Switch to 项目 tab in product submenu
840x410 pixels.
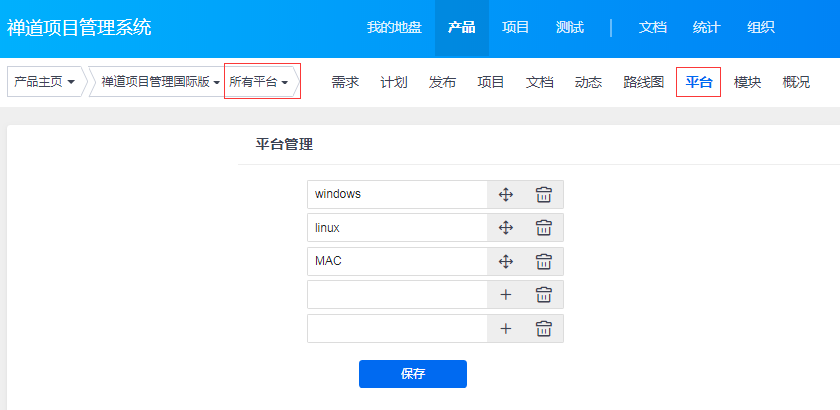point(491,82)
